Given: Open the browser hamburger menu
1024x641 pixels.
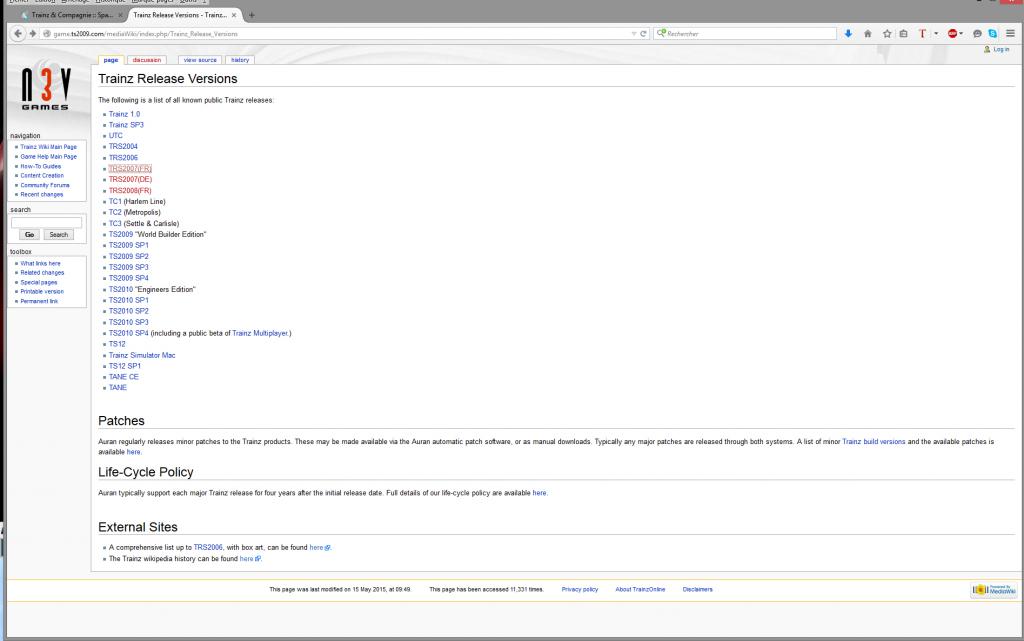Looking at the screenshot, I should (x=1010, y=33).
